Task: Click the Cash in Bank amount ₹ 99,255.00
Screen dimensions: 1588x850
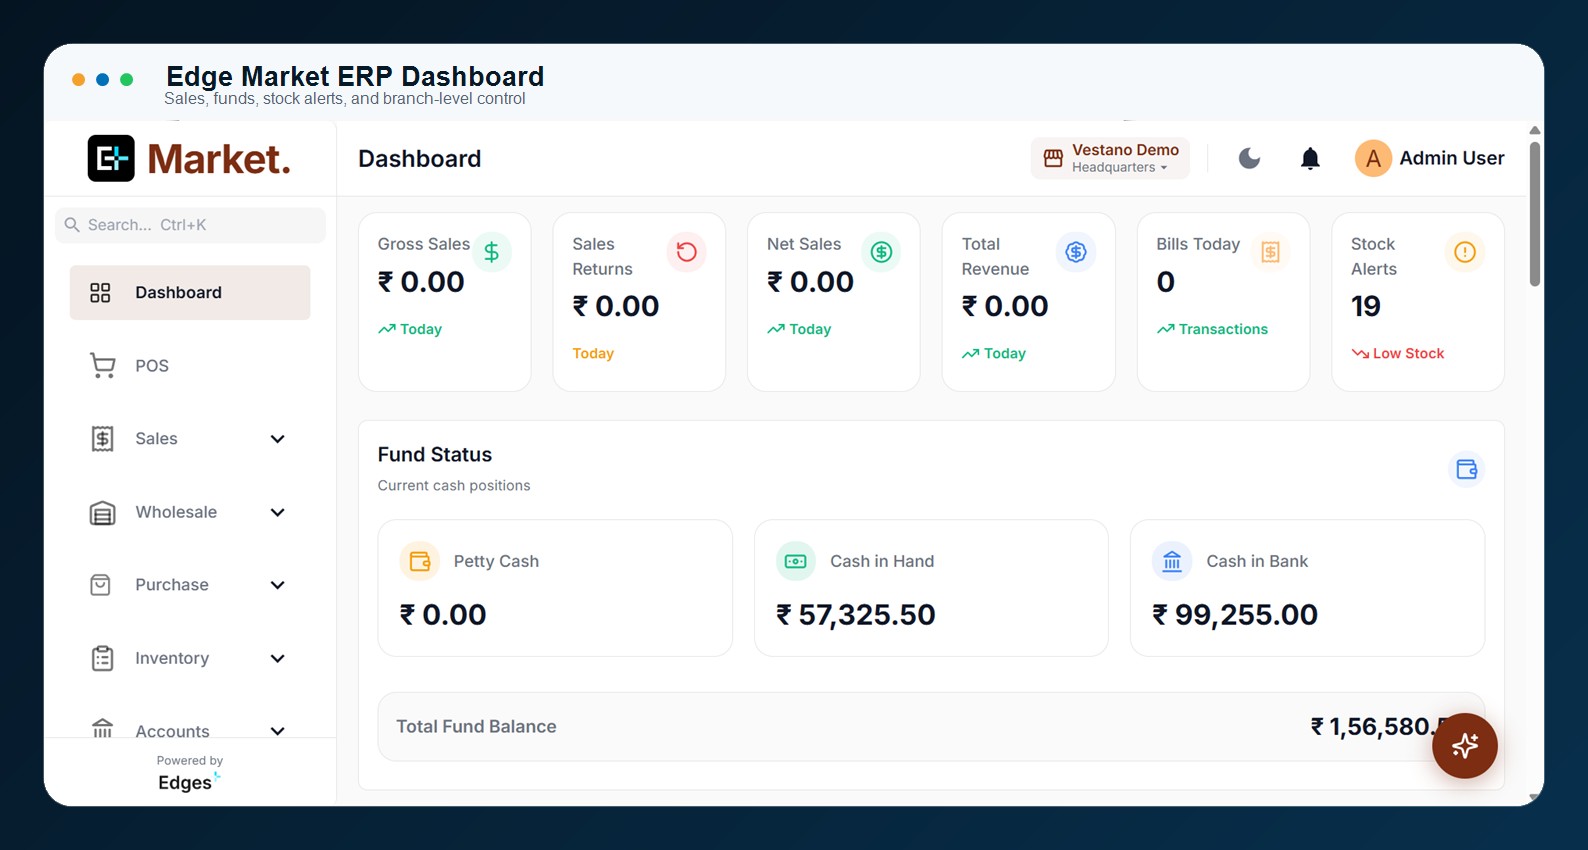Action: tap(1235, 615)
